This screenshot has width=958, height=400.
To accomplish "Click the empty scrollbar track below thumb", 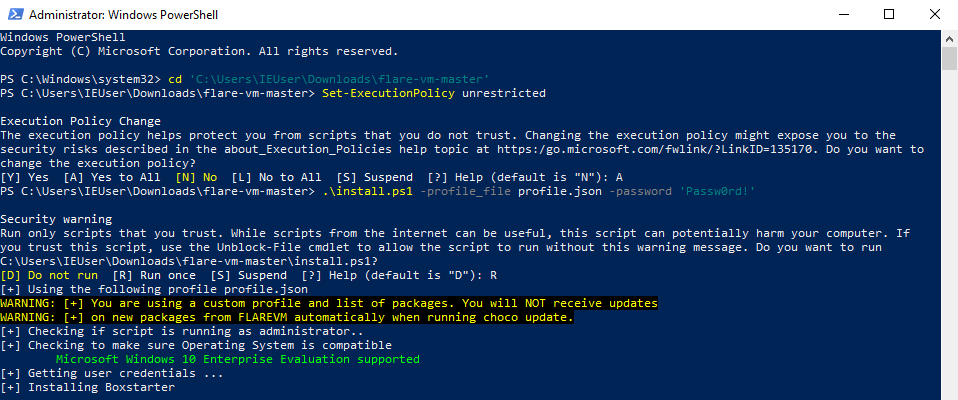I will tap(949, 250).
